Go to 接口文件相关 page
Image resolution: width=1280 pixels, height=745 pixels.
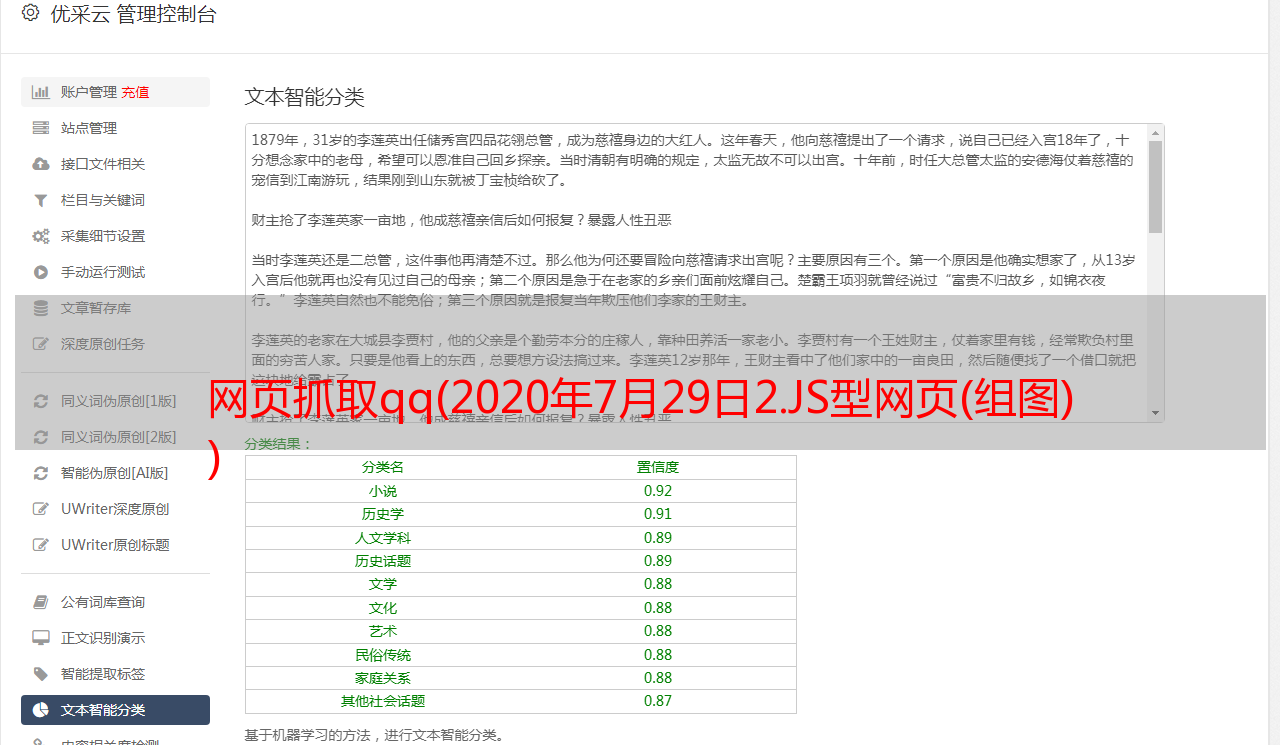[115, 164]
